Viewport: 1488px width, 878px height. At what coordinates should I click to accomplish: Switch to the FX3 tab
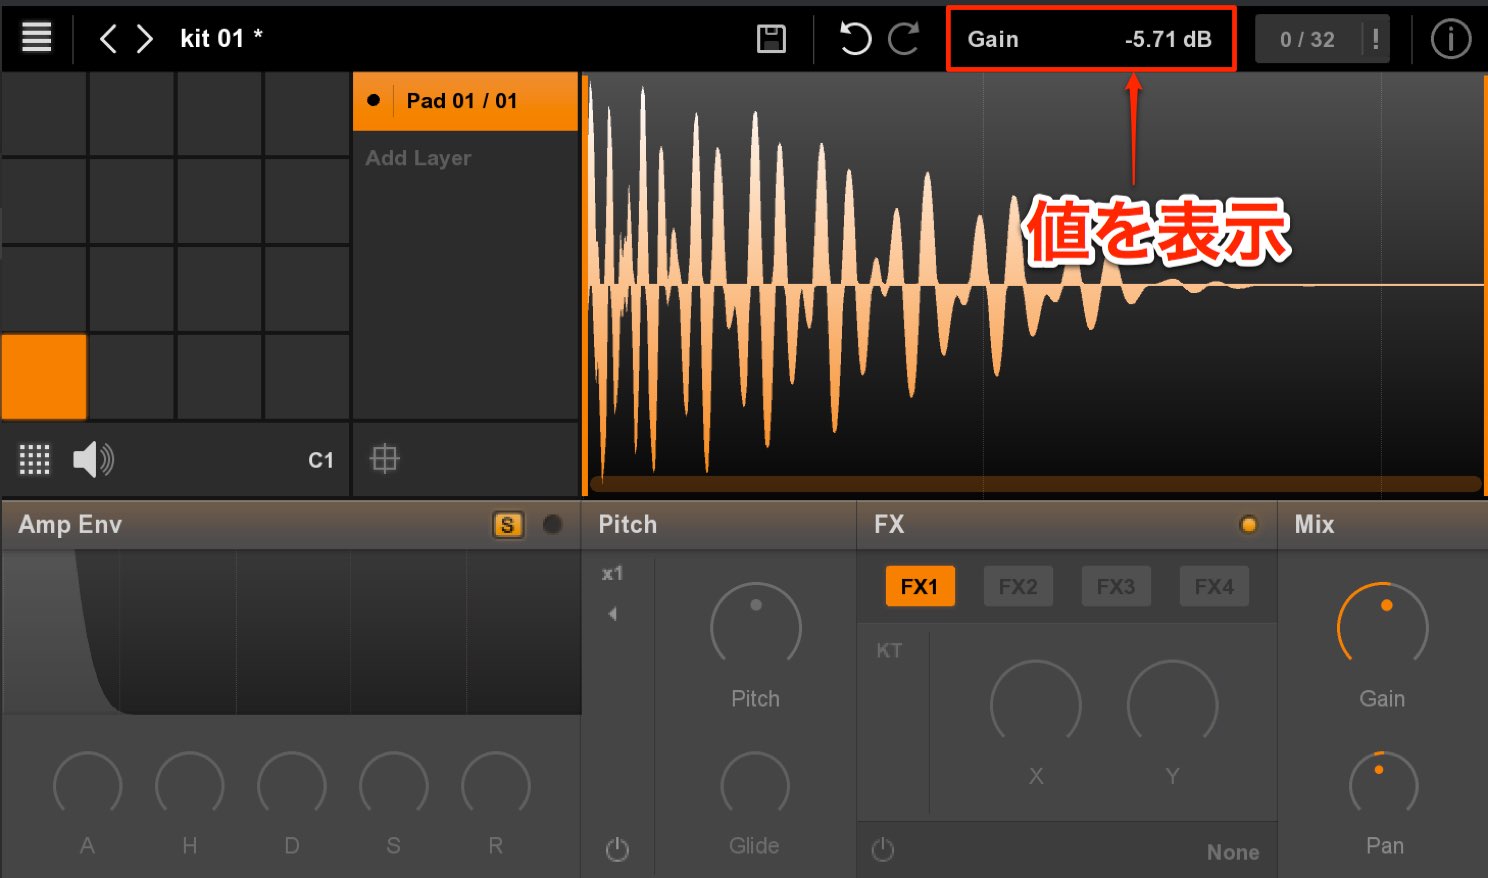[x=1116, y=587]
